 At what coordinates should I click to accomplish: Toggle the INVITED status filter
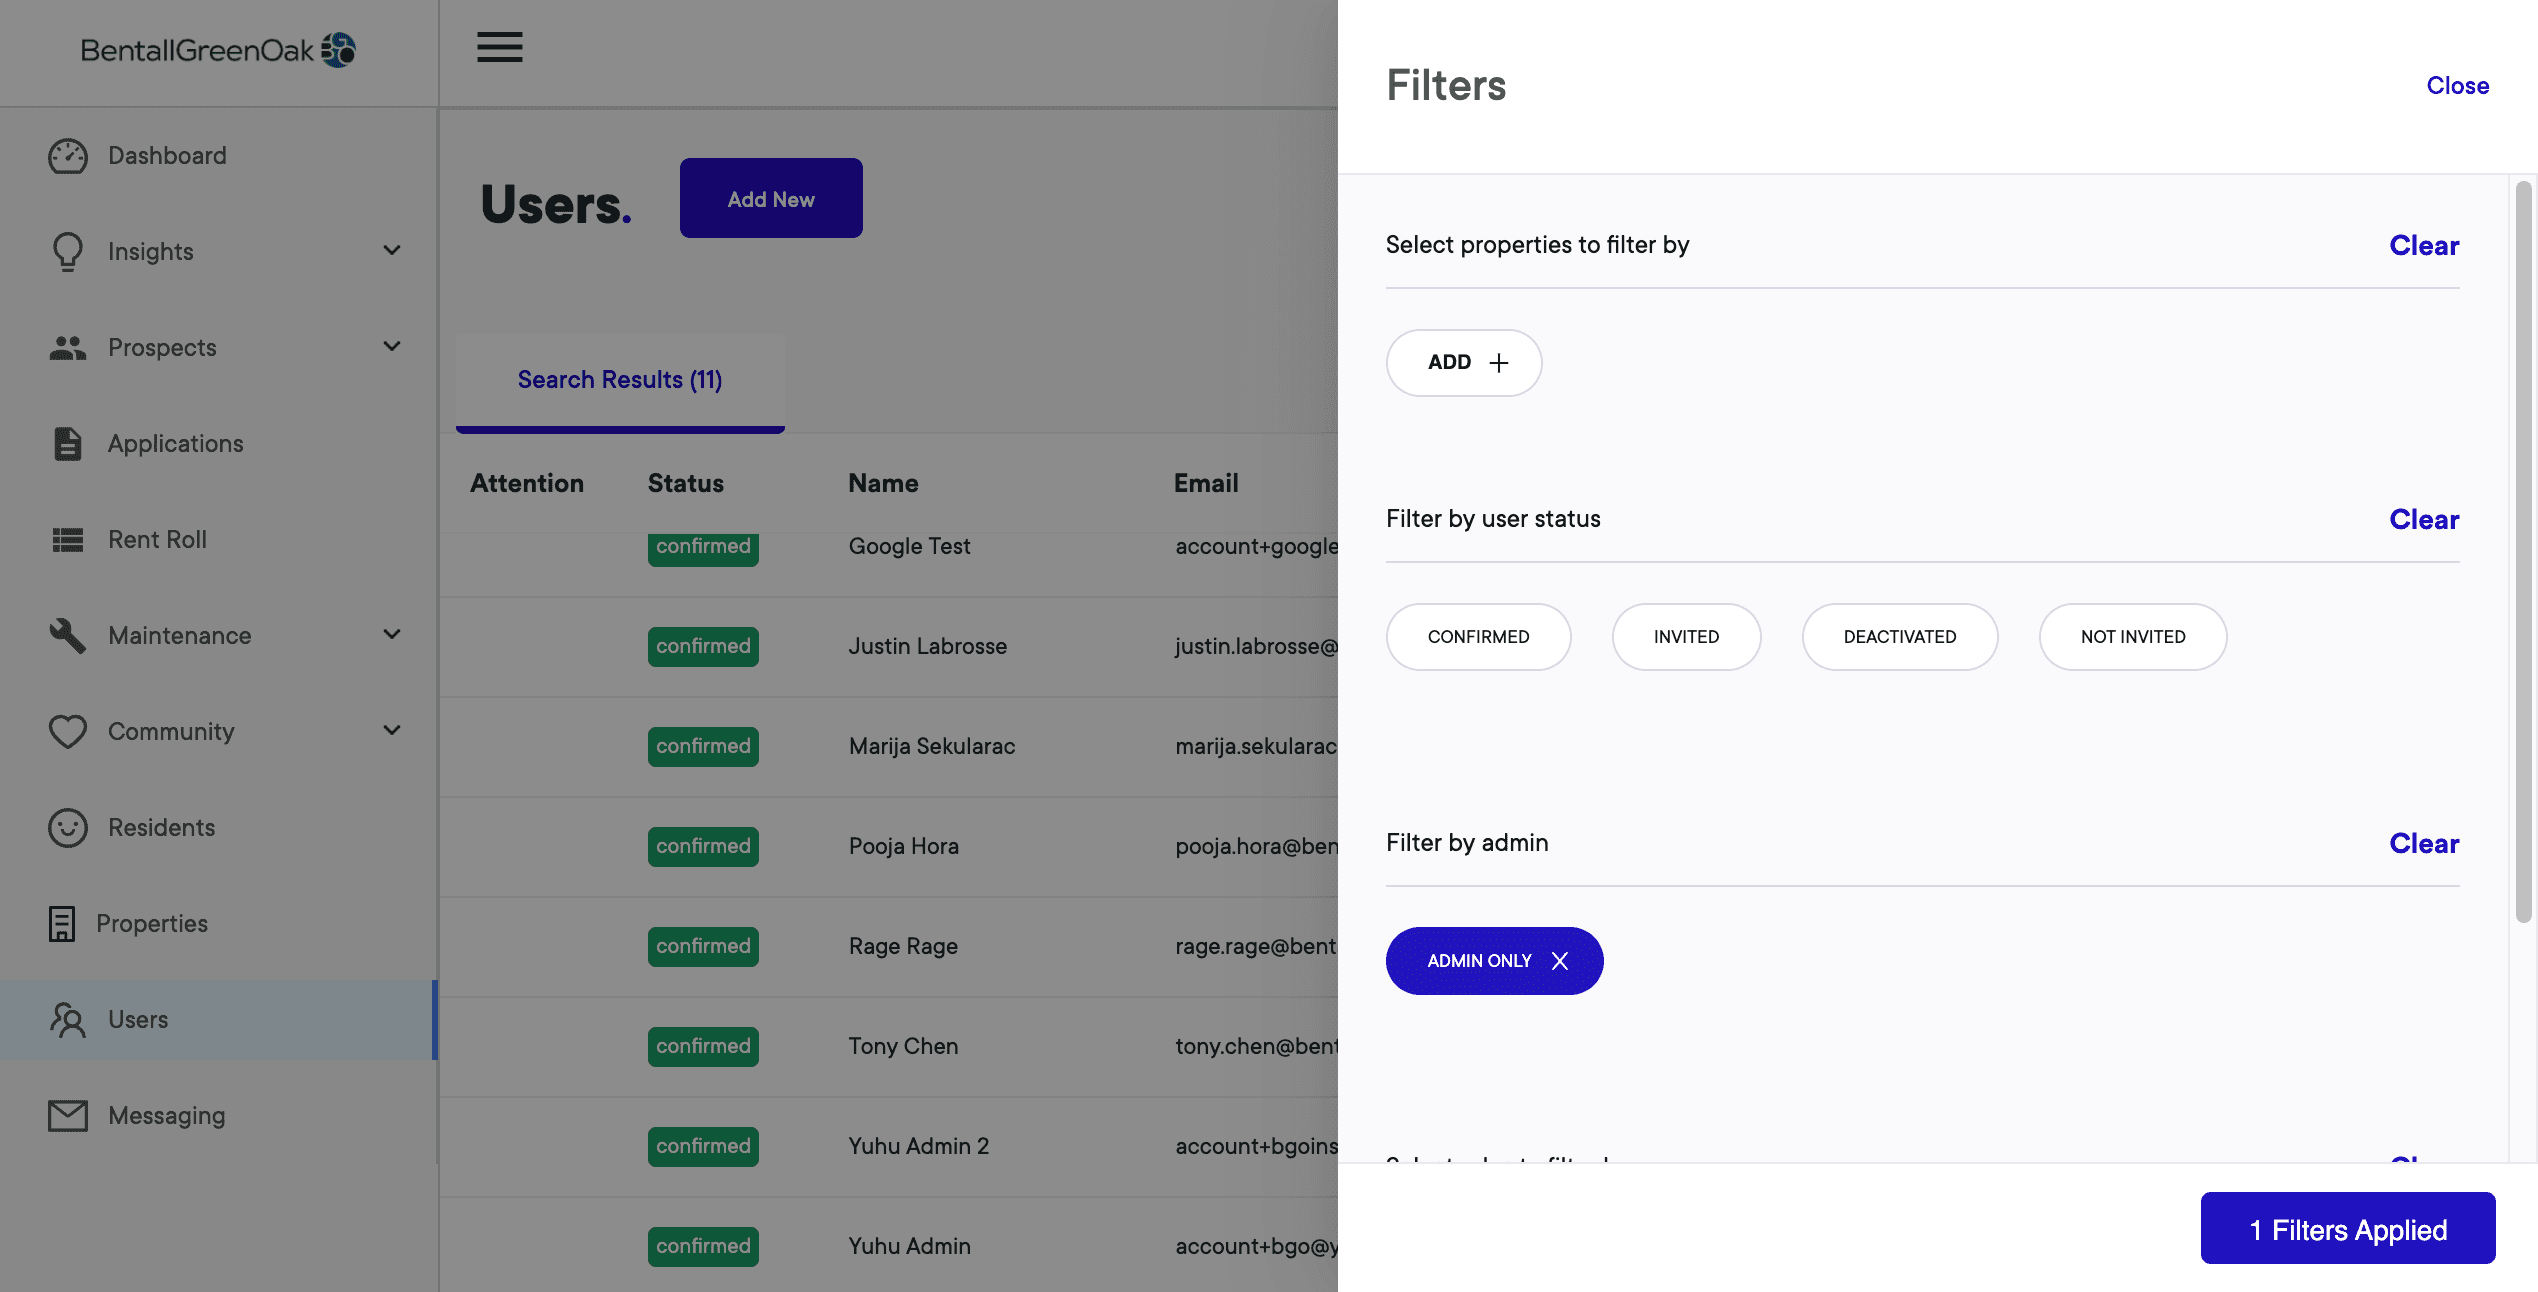[x=1686, y=637]
